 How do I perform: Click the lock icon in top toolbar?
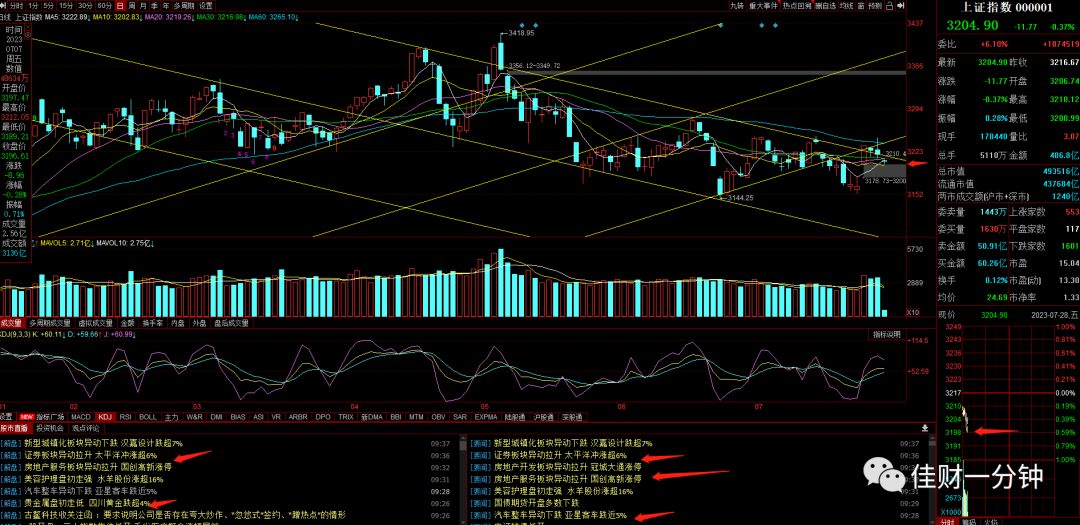[x=889, y=6]
